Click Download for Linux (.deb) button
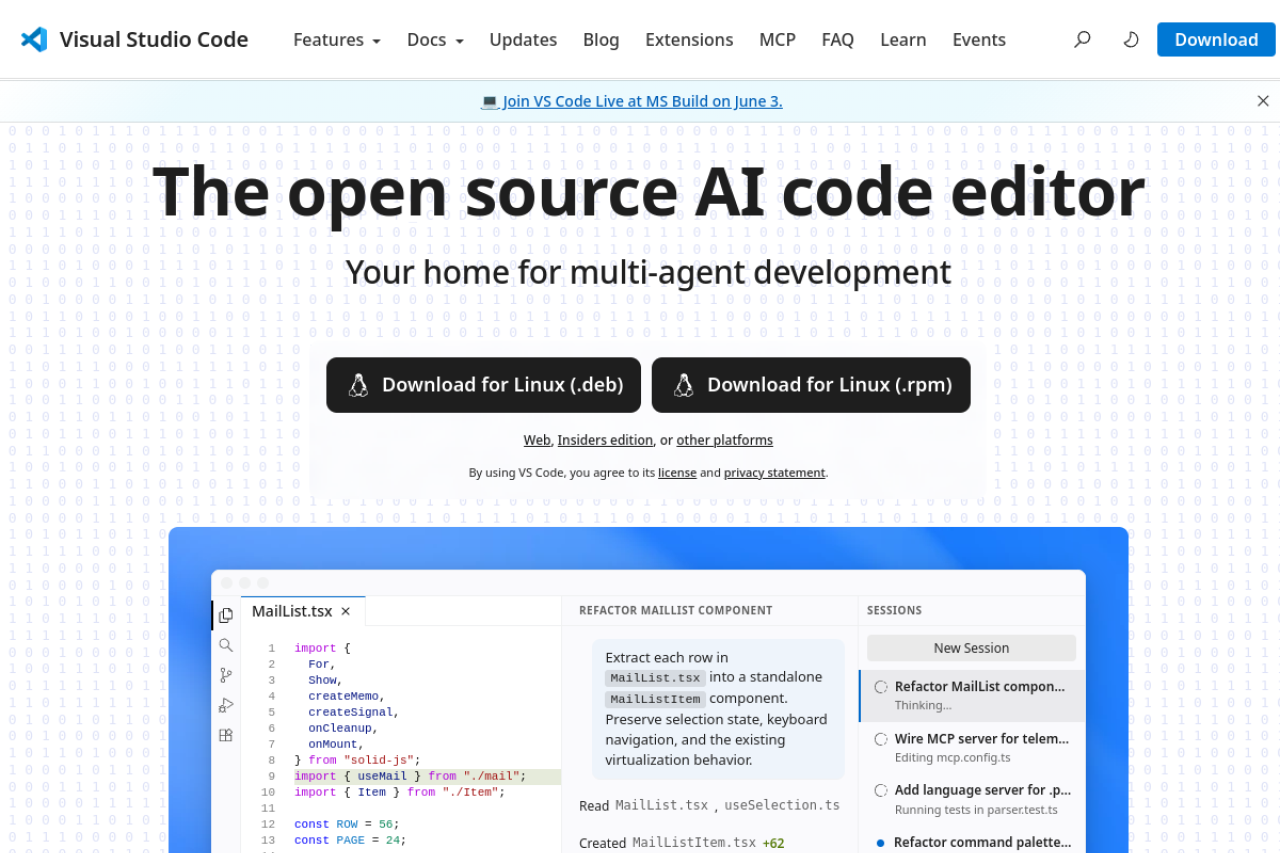This screenshot has width=1280, height=853. (483, 385)
